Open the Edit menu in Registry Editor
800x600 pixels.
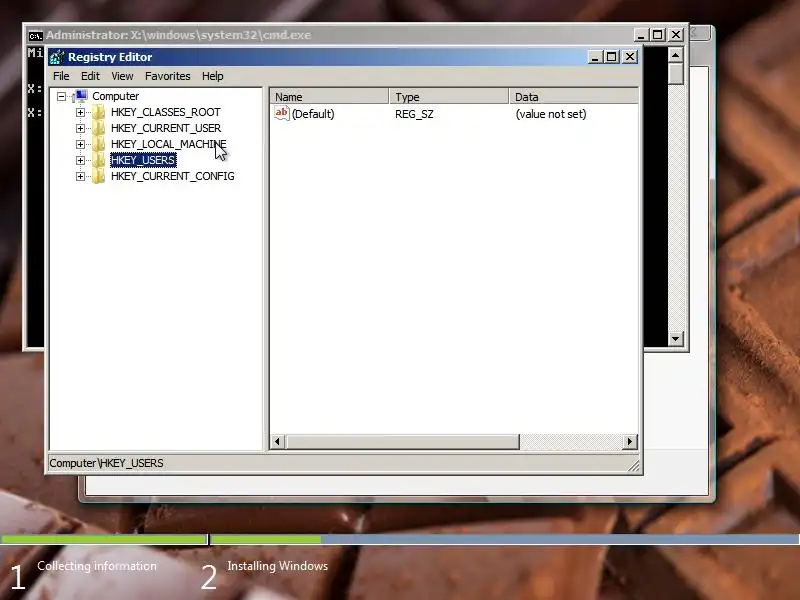(x=90, y=76)
